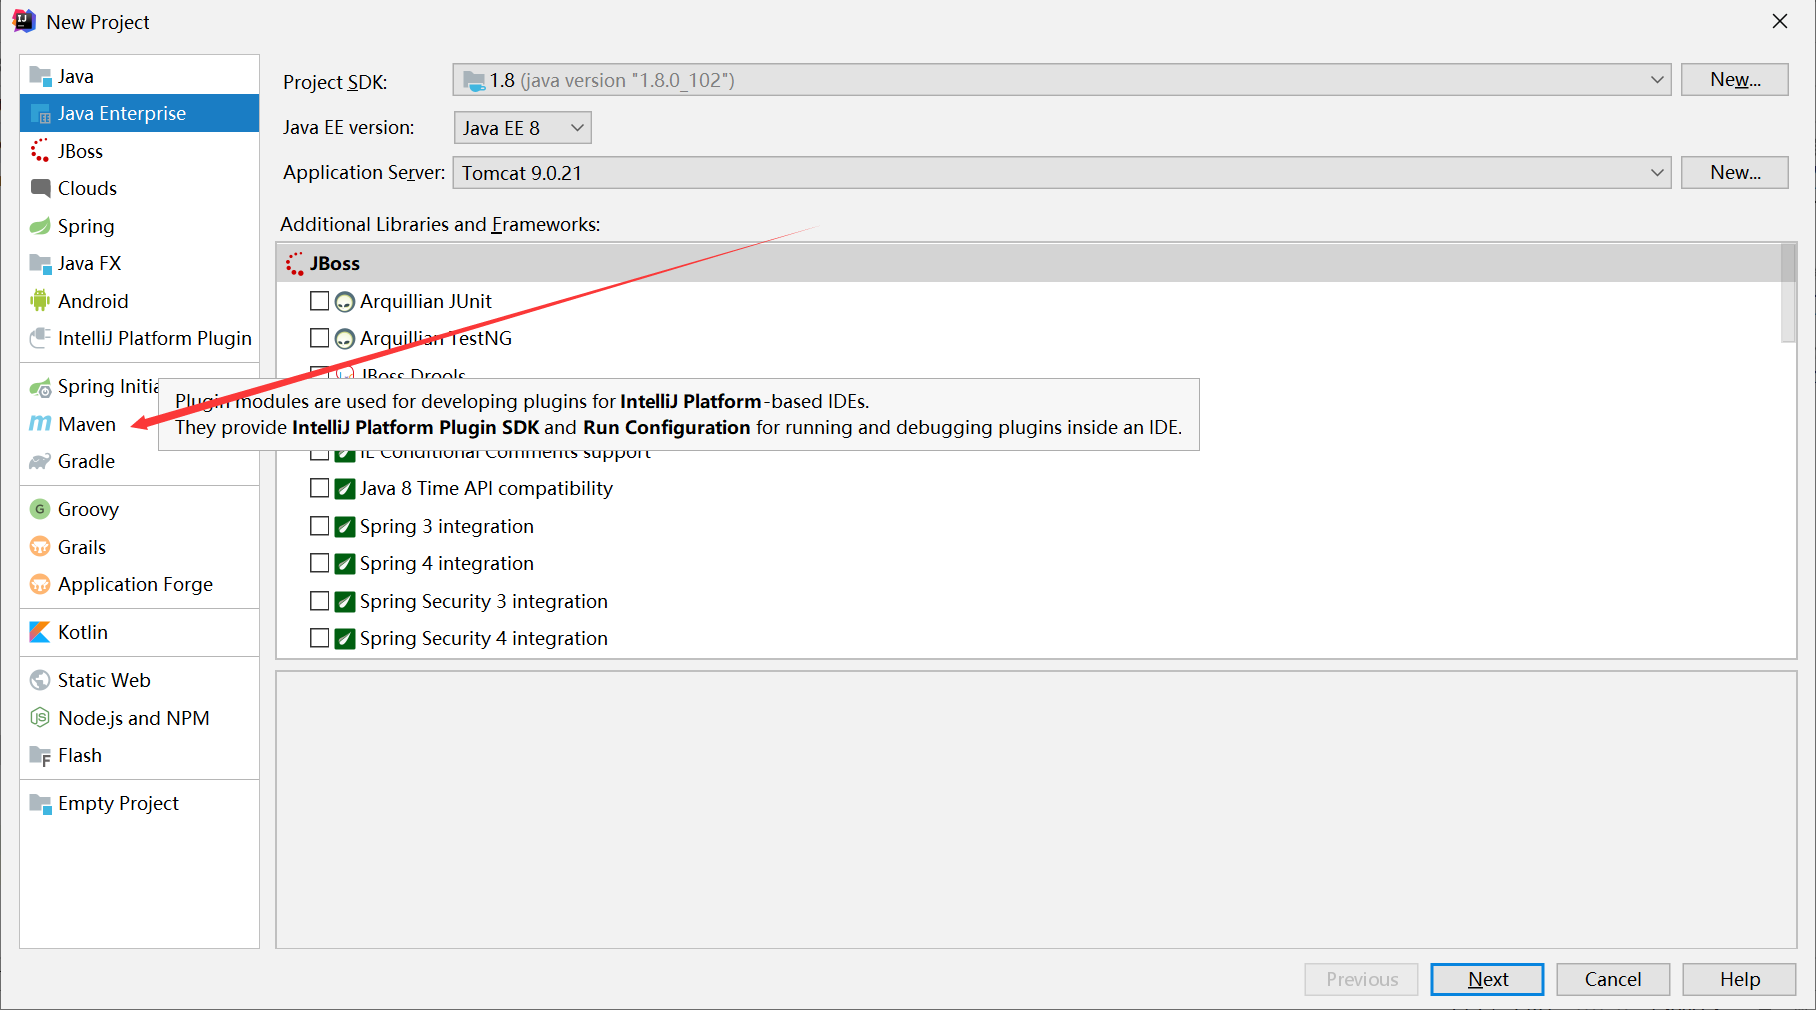
Task: Select the Java project type icon
Action: point(40,76)
